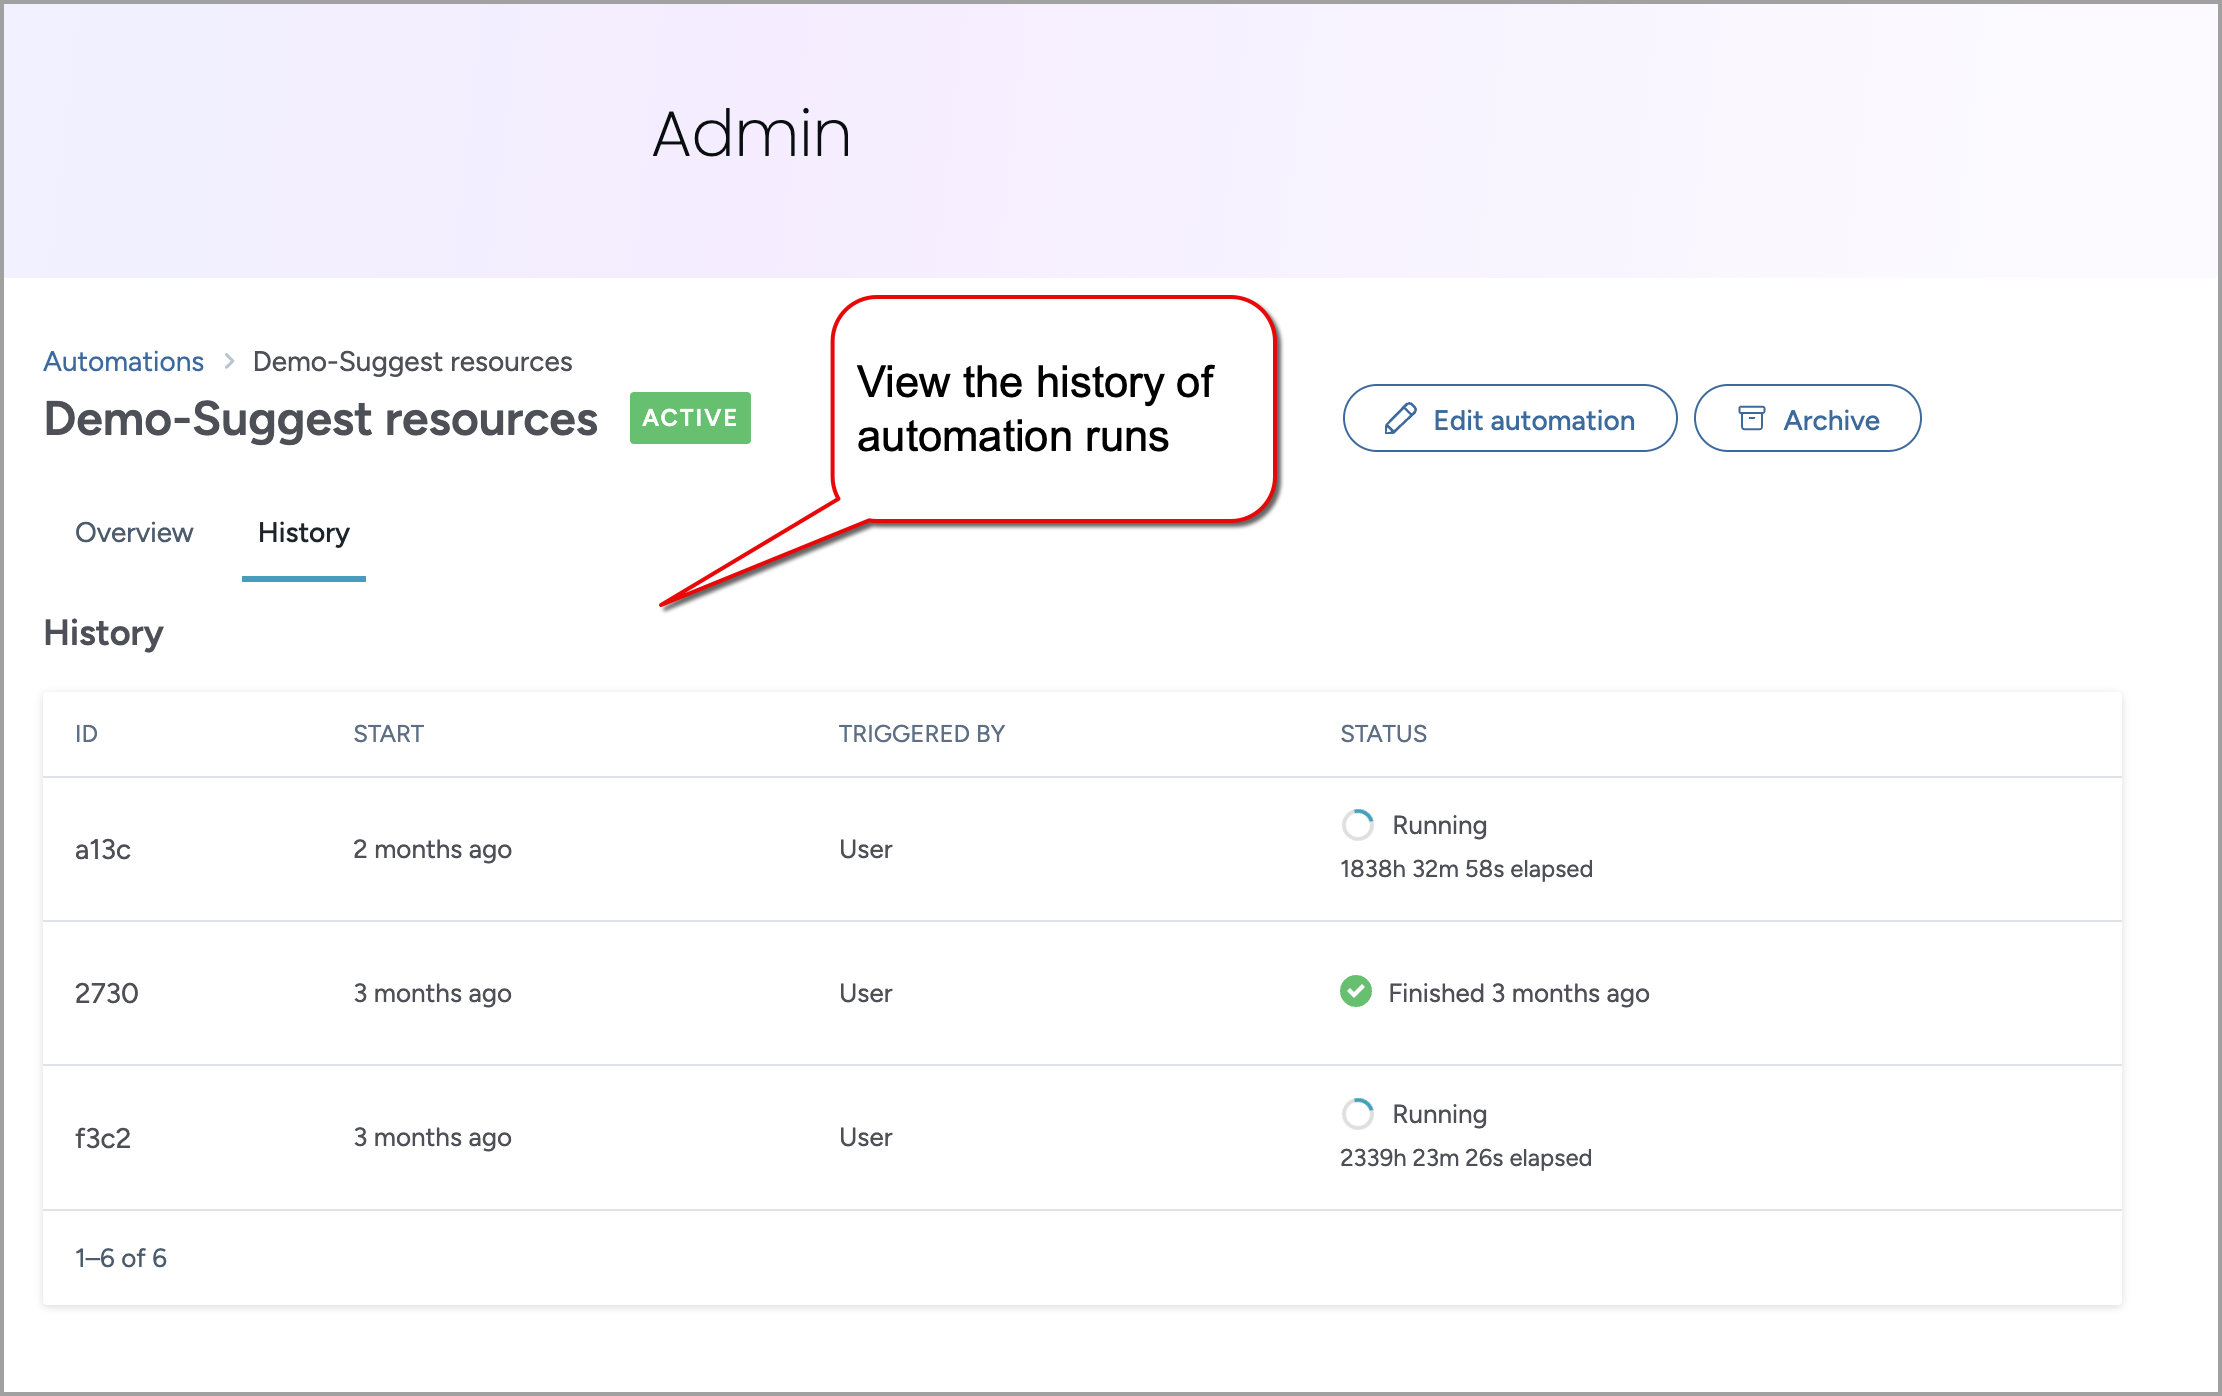The image size is (2222, 1396).
Task: Click the Running spinner icon for run a13c
Action: pyautogui.click(x=1357, y=825)
